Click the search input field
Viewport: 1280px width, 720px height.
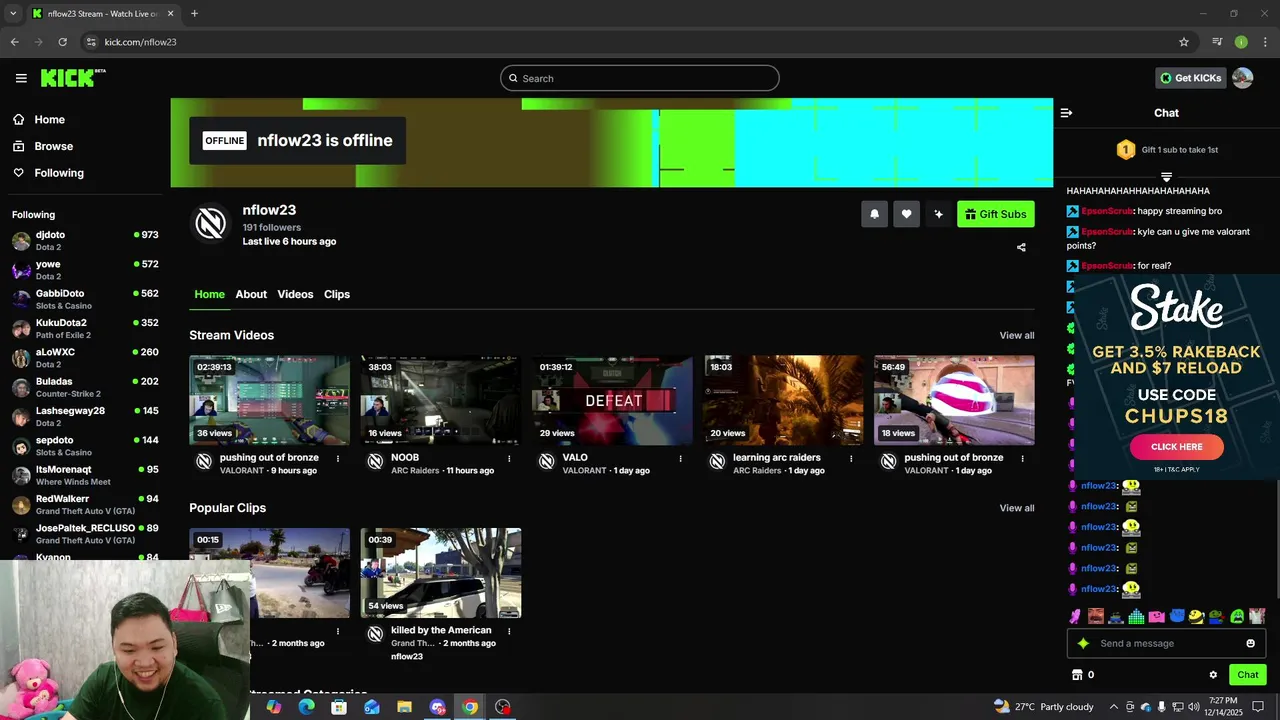[640, 78]
